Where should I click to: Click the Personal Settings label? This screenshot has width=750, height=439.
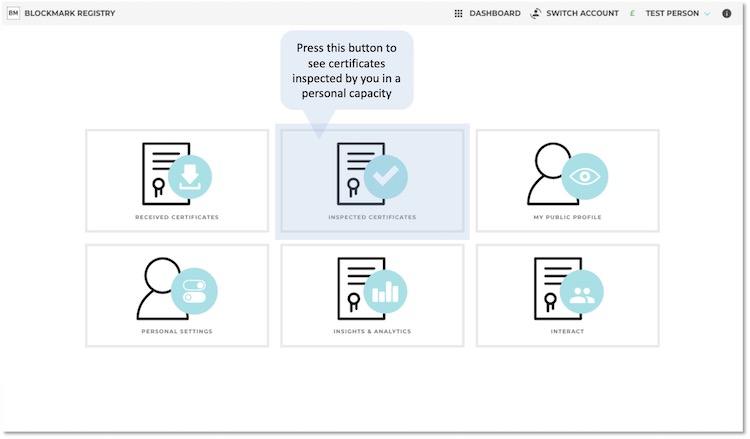point(177,331)
